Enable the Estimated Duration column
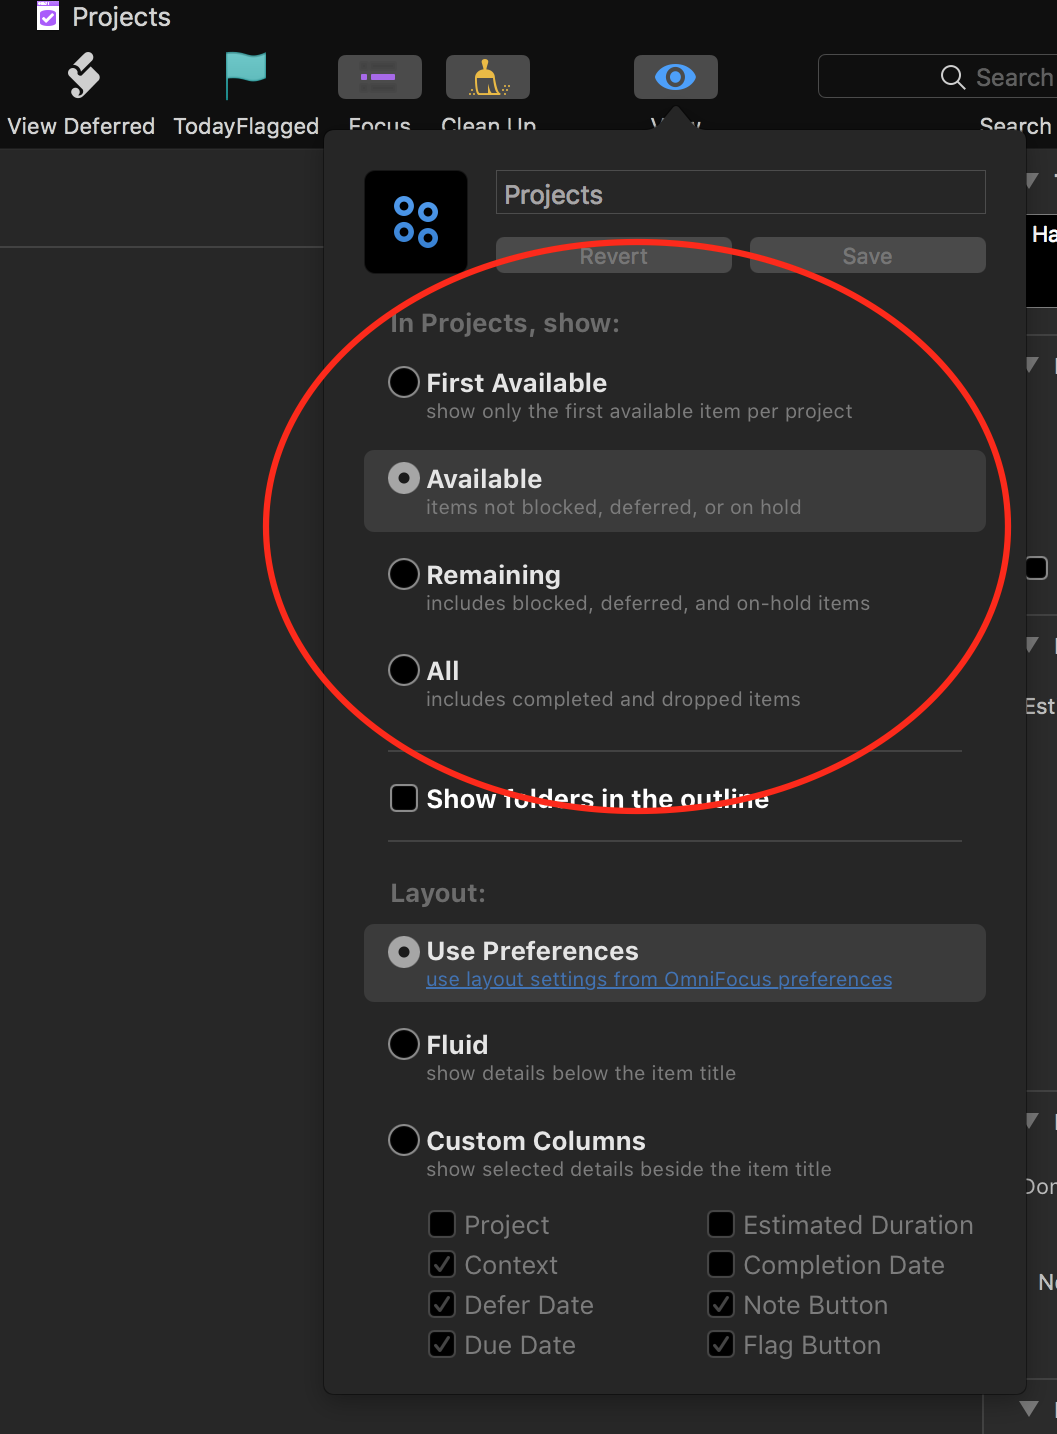 tap(721, 1224)
